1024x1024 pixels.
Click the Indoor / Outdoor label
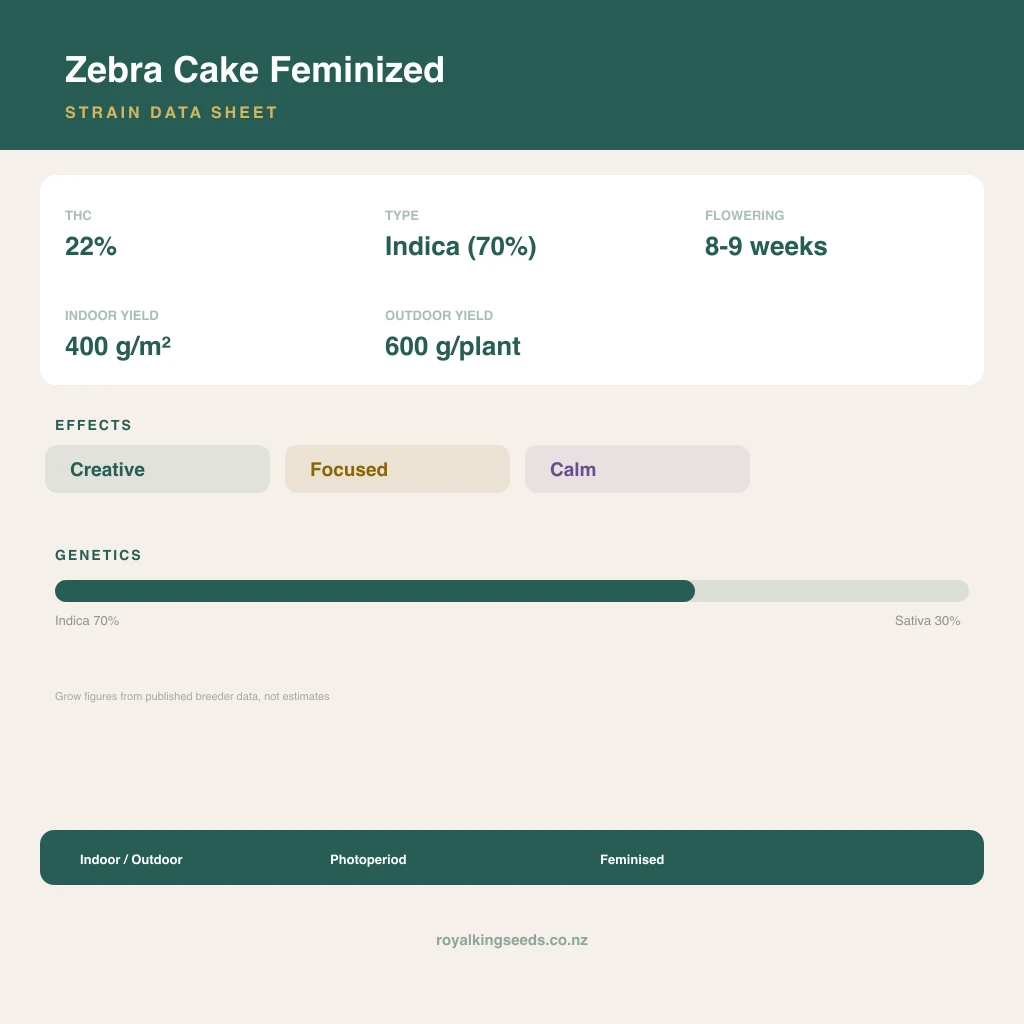coord(131,859)
